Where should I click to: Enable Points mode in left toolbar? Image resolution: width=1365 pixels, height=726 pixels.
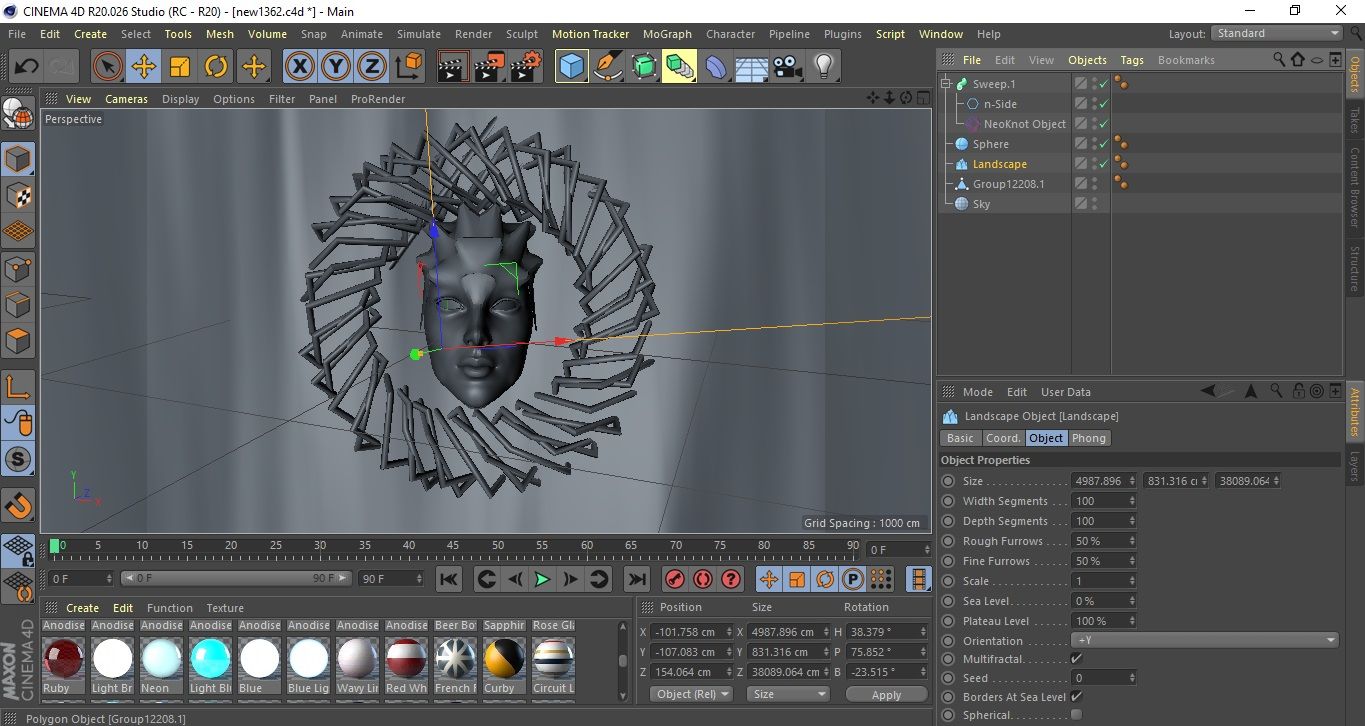[18, 269]
